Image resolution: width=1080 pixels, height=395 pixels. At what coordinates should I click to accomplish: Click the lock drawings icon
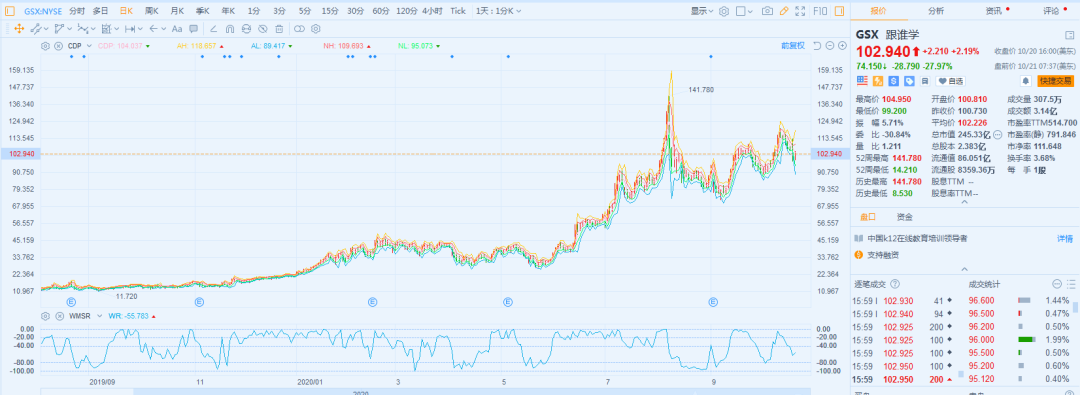click(x=247, y=29)
